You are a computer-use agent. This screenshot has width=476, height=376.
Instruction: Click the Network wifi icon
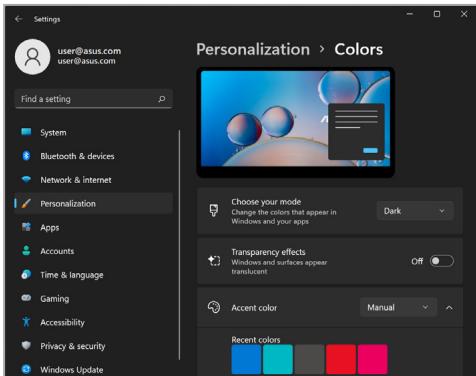coord(26,179)
